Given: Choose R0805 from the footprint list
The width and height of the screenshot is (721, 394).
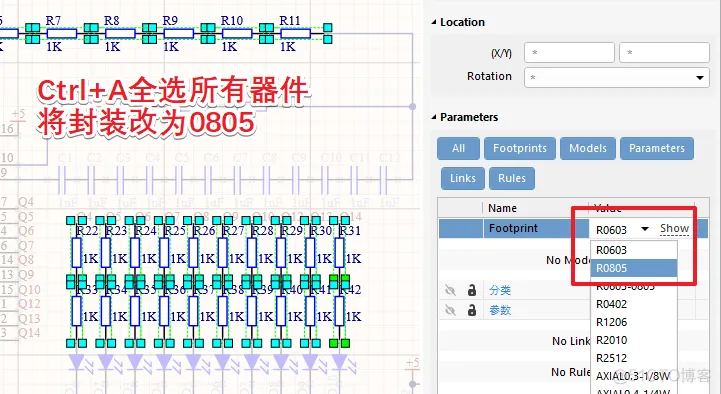Looking at the screenshot, I should tap(634, 268).
